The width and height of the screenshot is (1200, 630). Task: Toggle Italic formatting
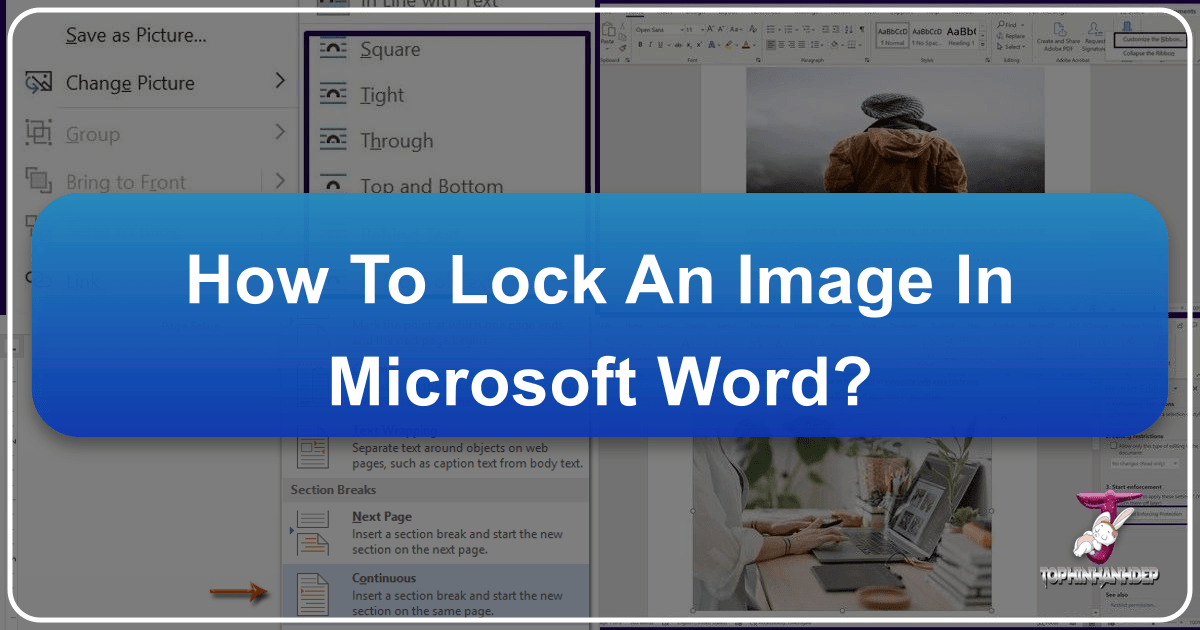point(650,46)
